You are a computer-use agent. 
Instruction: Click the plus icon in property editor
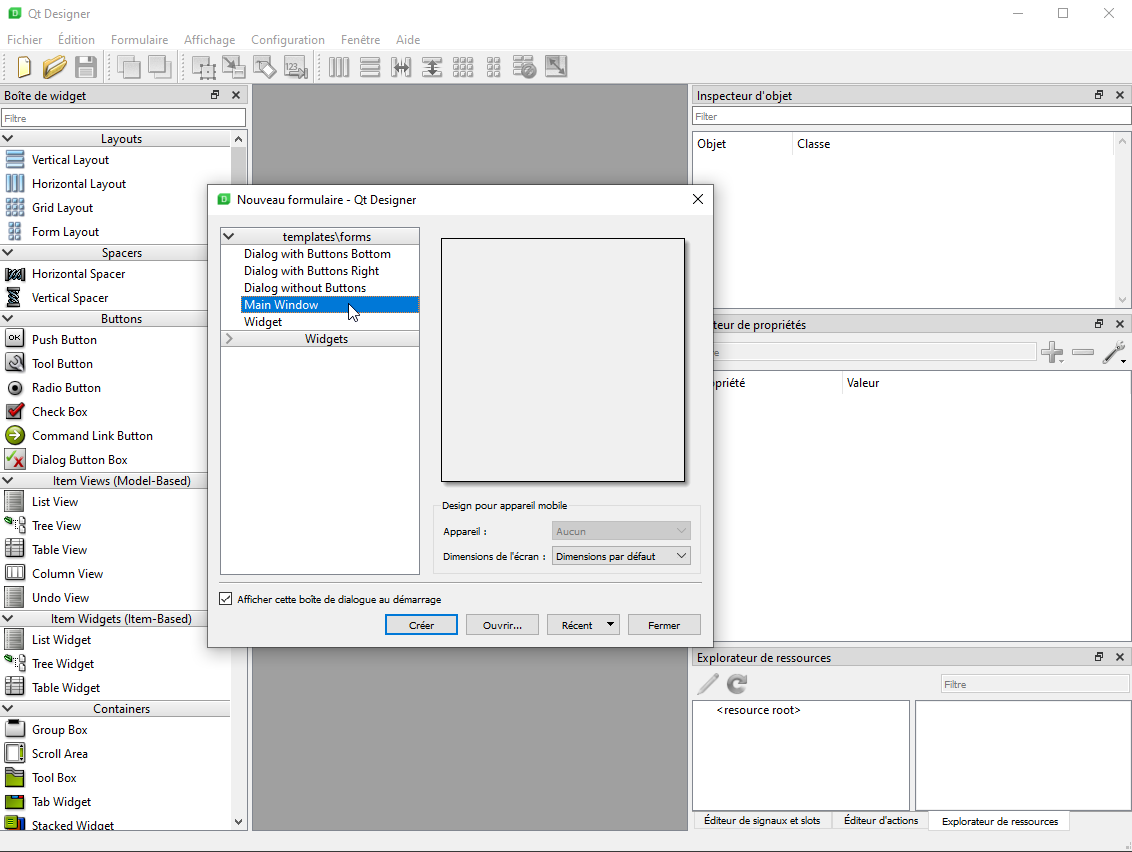click(1052, 352)
